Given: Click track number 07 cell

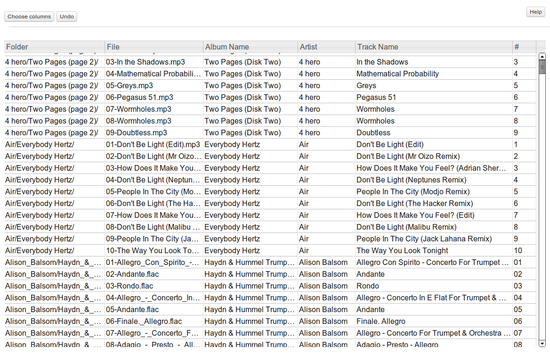Looking at the screenshot, I should pos(518,333).
